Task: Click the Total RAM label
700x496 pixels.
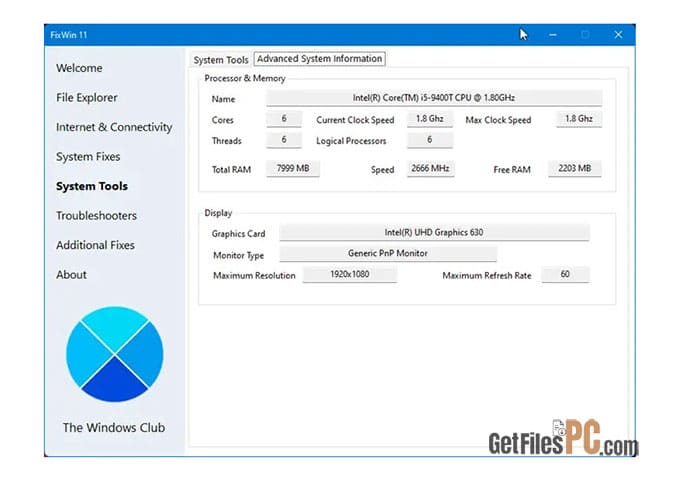Action: [231, 170]
